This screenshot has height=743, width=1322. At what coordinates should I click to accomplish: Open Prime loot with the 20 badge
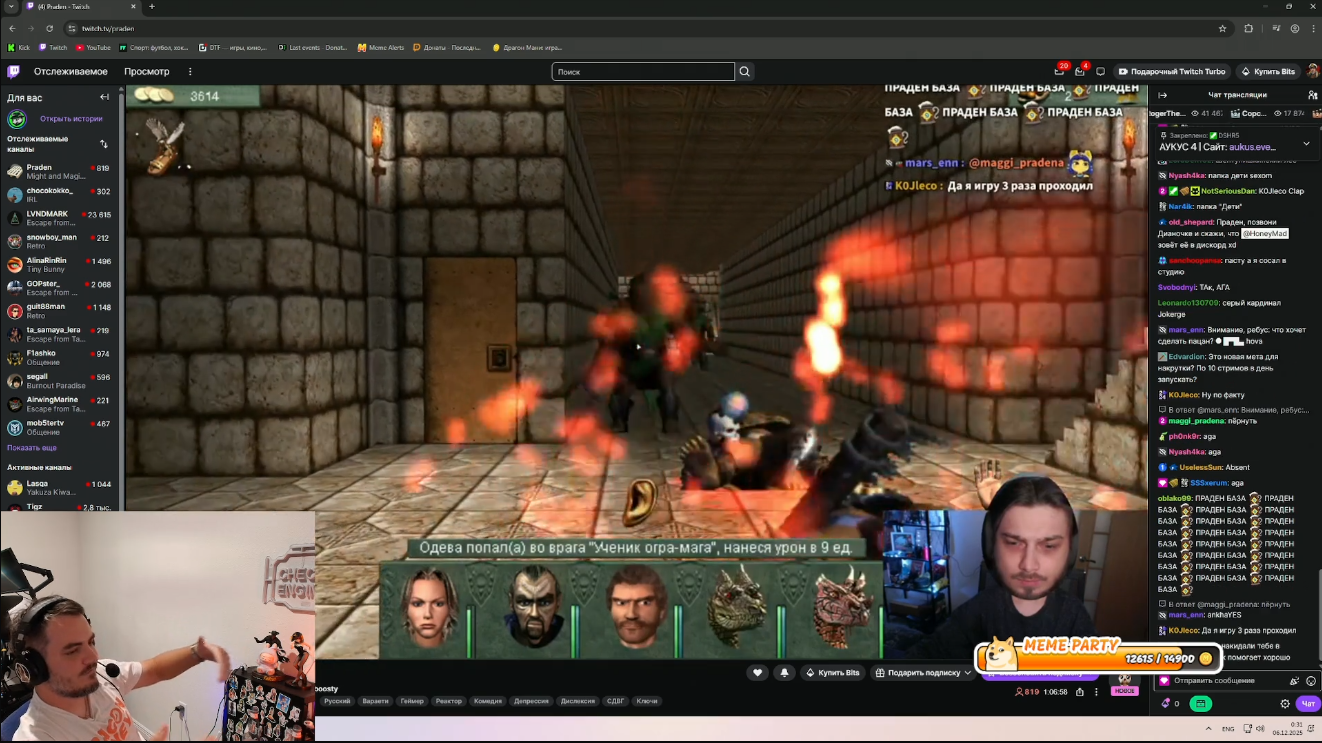point(1059,71)
